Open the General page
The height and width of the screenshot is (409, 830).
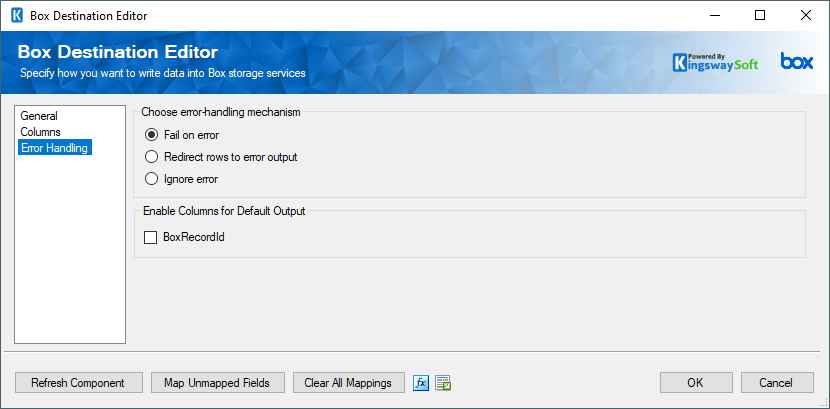click(39, 116)
